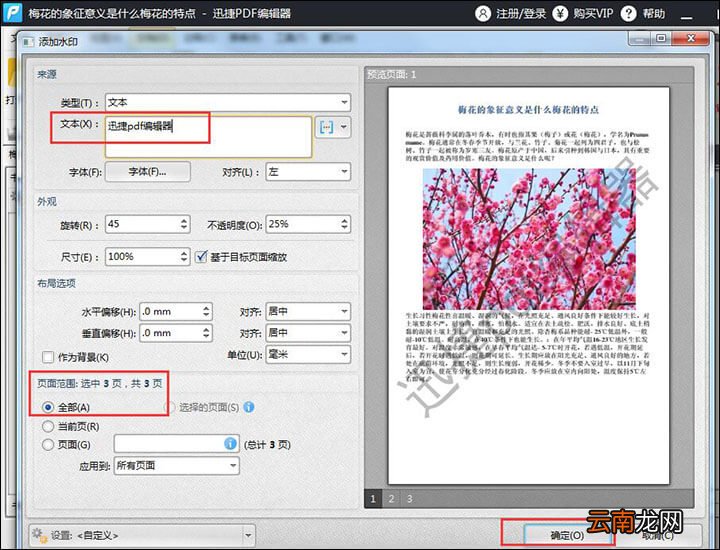
Task: Click info icon next to 选择的页面(S)
Action: (249, 407)
